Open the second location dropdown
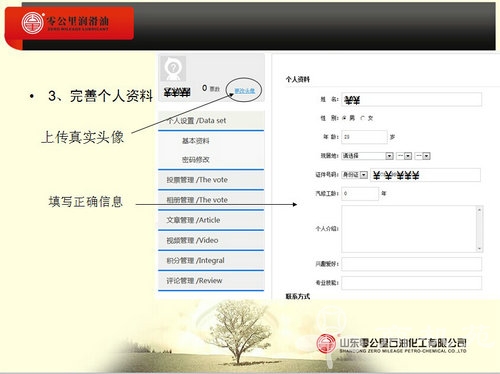500x374 pixels. coord(404,156)
